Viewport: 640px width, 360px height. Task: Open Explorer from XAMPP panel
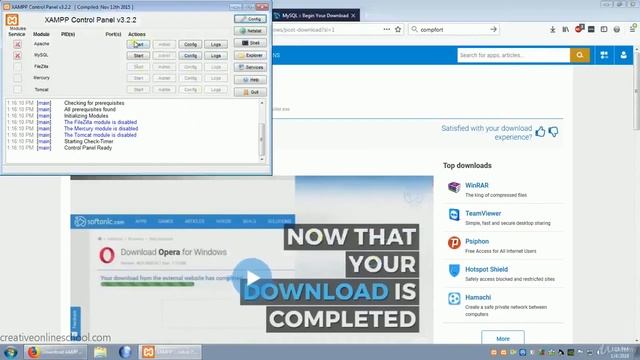(x=250, y=55)
